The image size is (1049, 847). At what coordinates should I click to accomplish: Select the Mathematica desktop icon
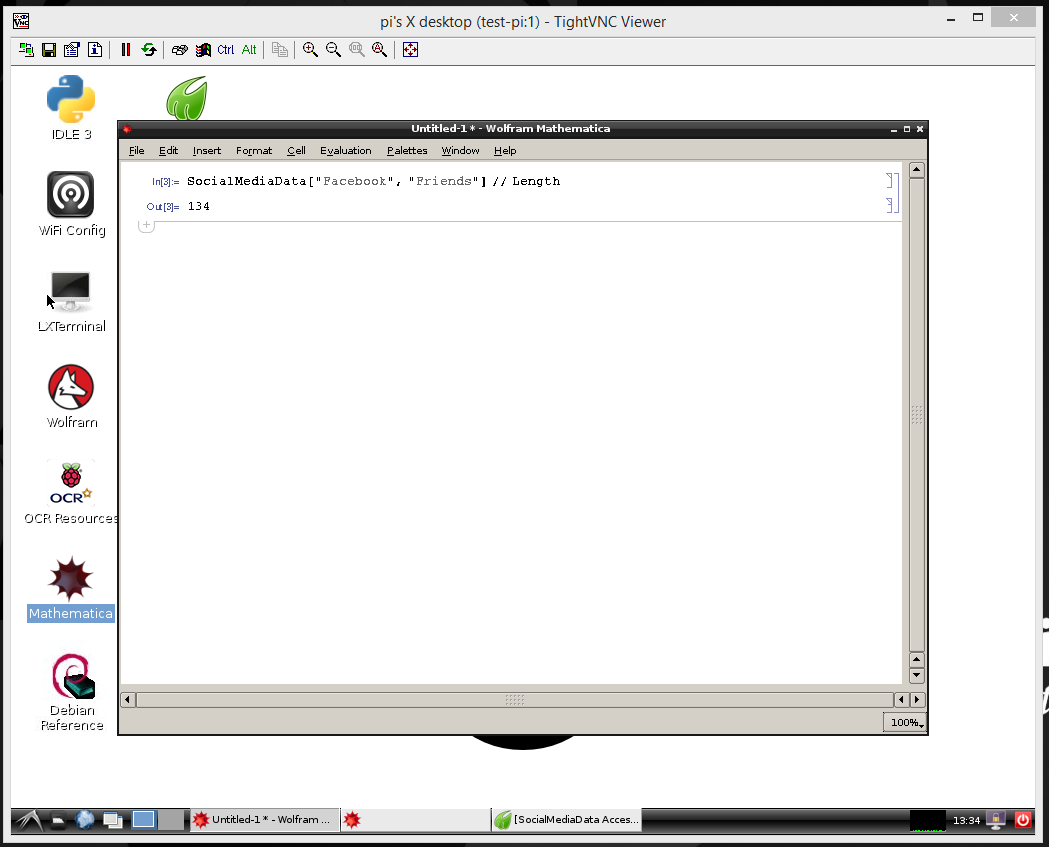[71, 589]
